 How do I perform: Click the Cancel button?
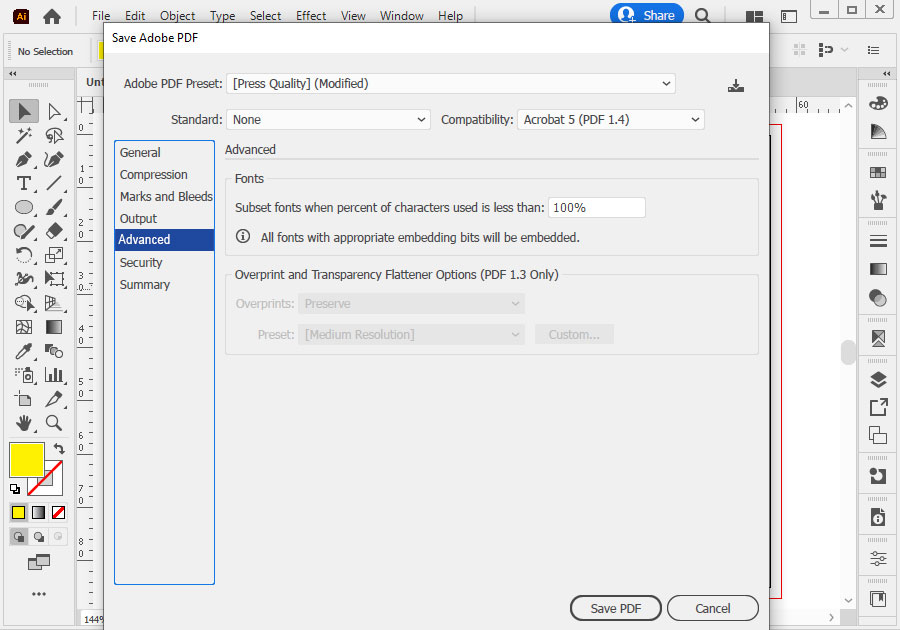point(713,608)
